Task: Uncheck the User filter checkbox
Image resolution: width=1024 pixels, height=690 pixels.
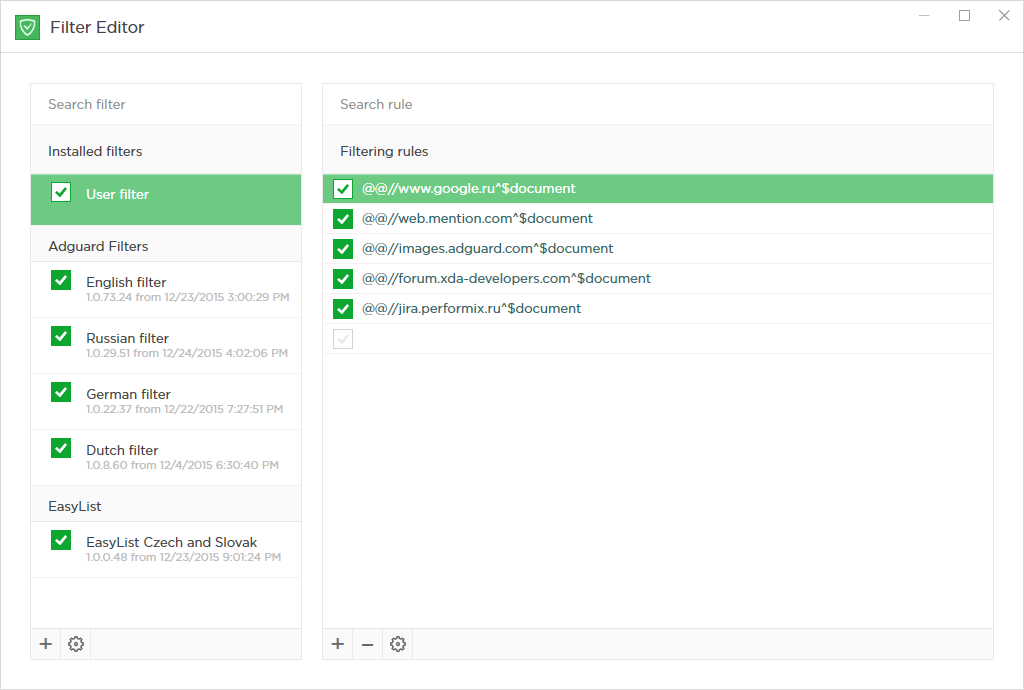Action: point(61,192)
